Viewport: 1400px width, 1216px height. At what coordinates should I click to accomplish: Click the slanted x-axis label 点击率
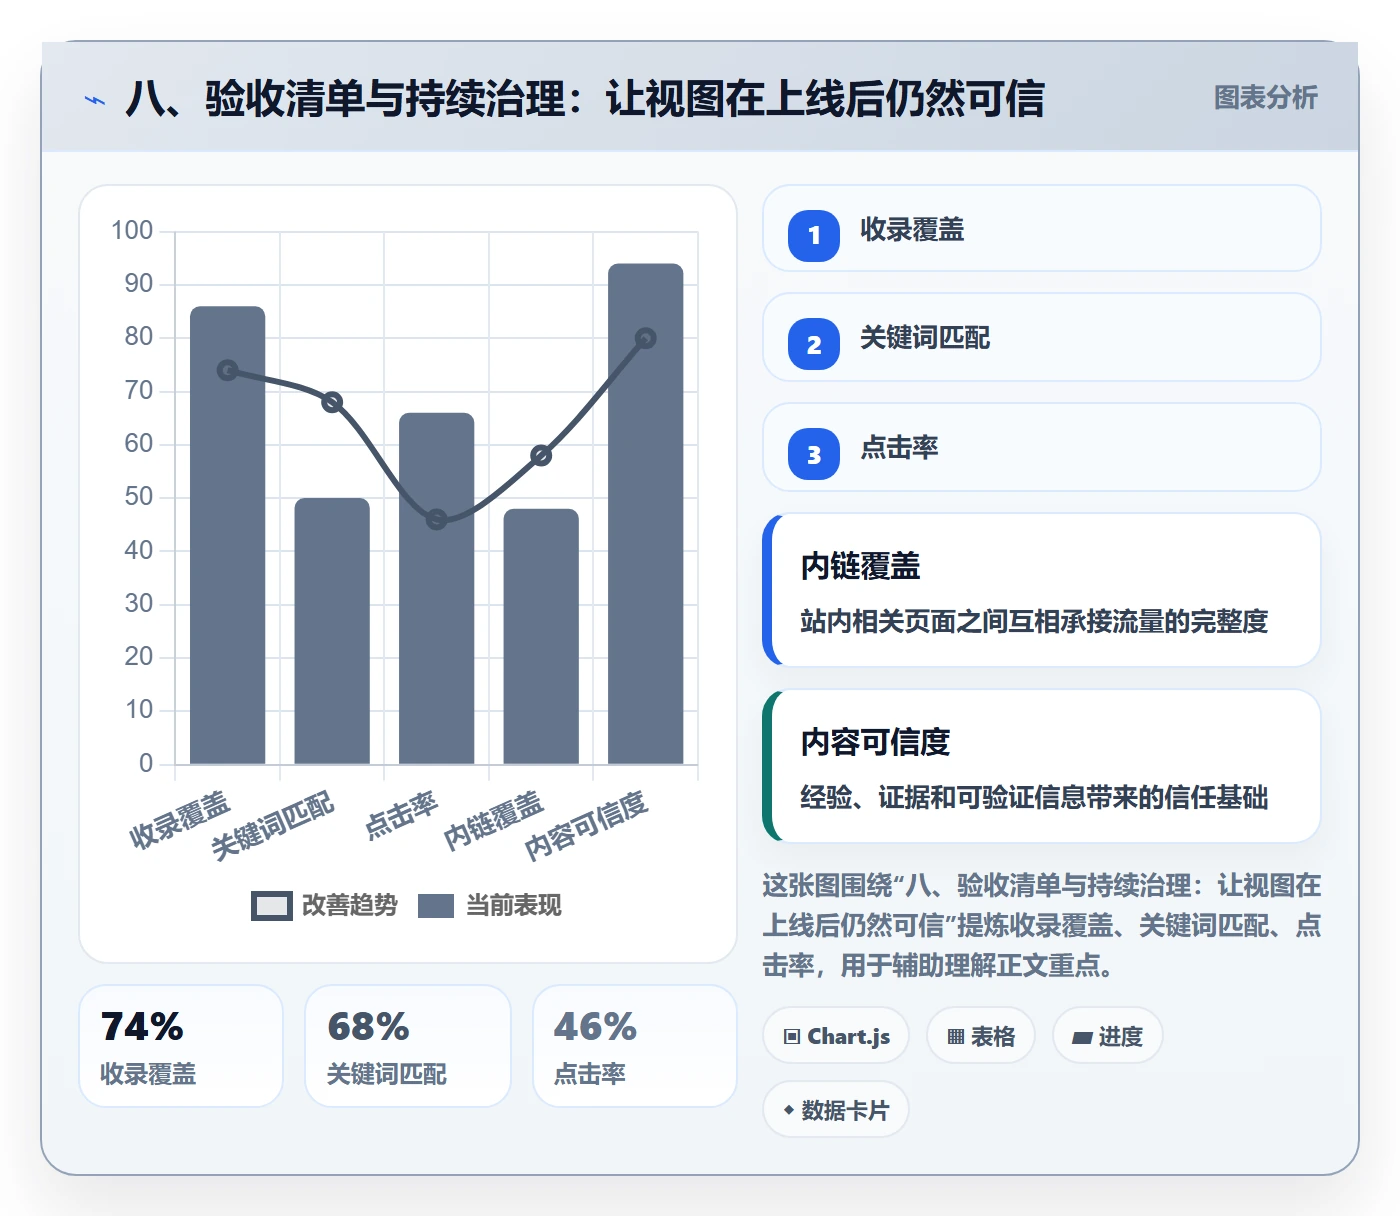click(402, 815)
